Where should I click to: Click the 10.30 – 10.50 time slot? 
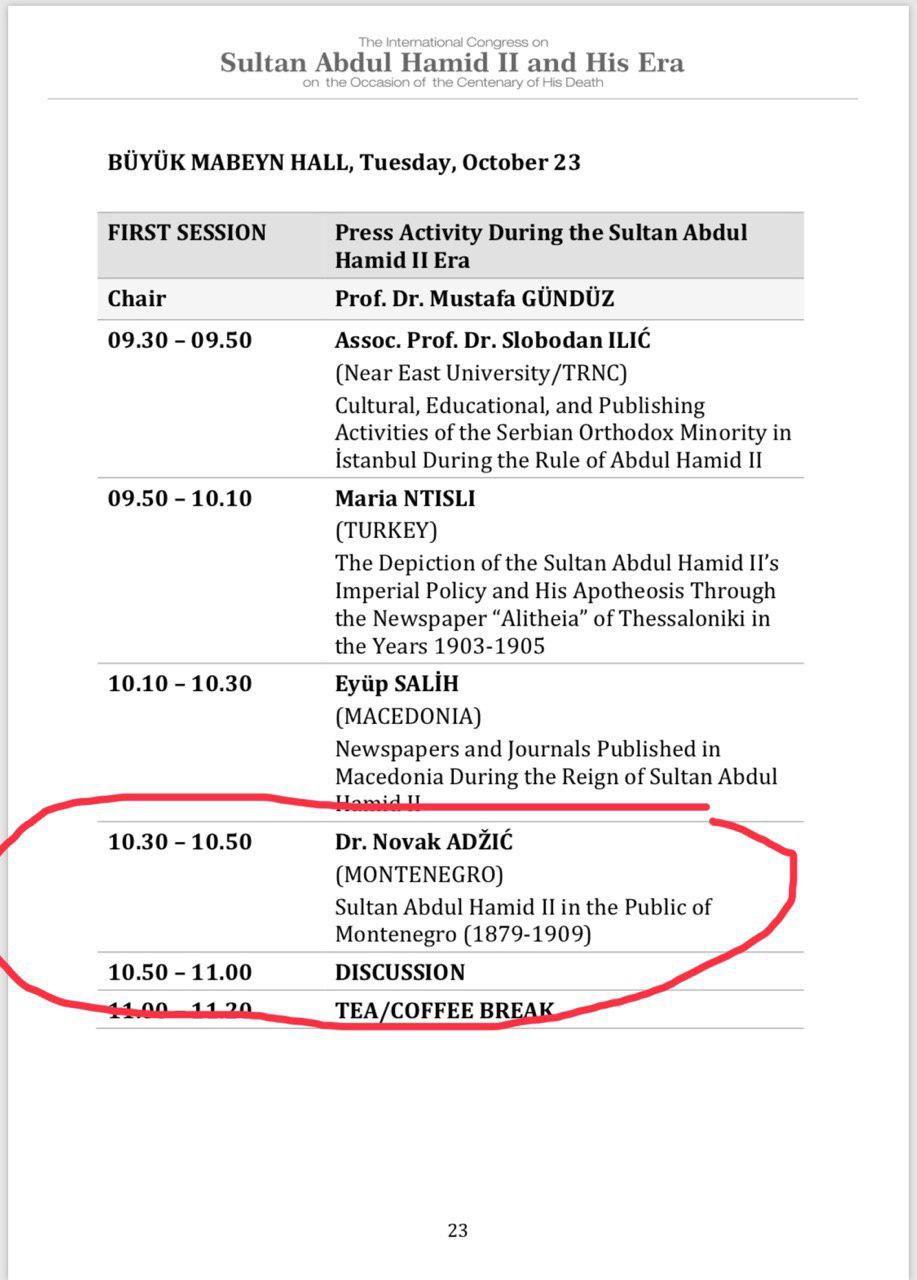[x=180, y=842]
